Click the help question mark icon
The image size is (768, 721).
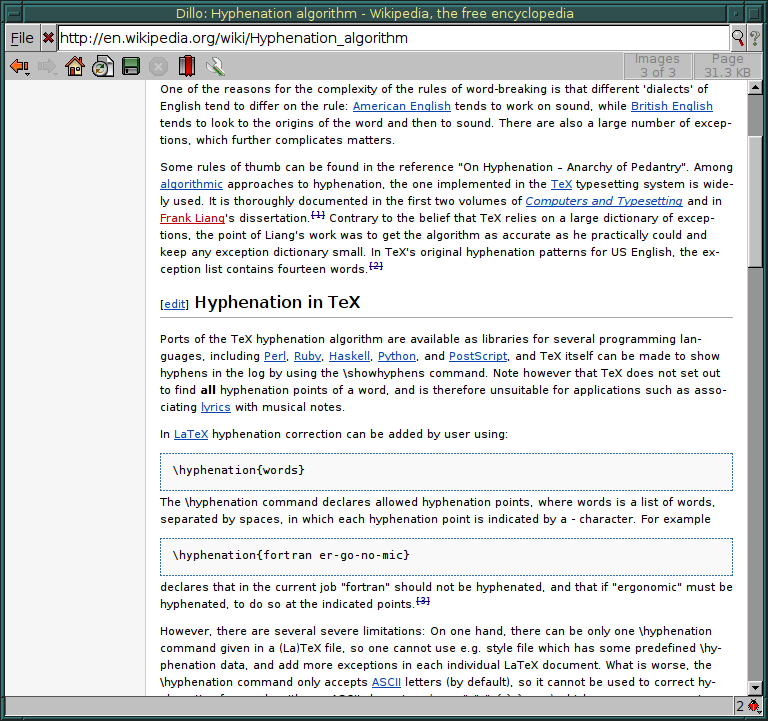pyautogui.click(x=755, y=38)
